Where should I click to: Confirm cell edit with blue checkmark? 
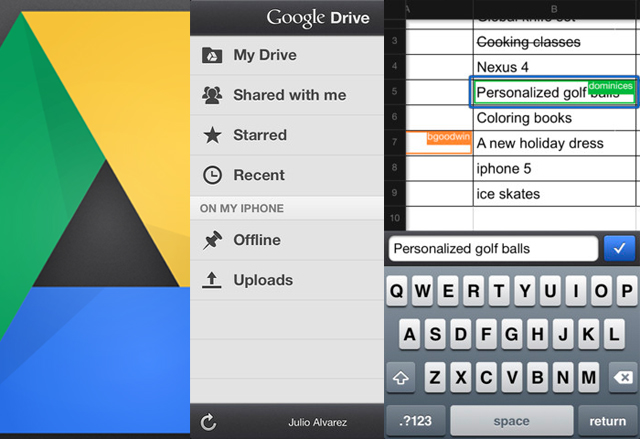pos(619,248)
